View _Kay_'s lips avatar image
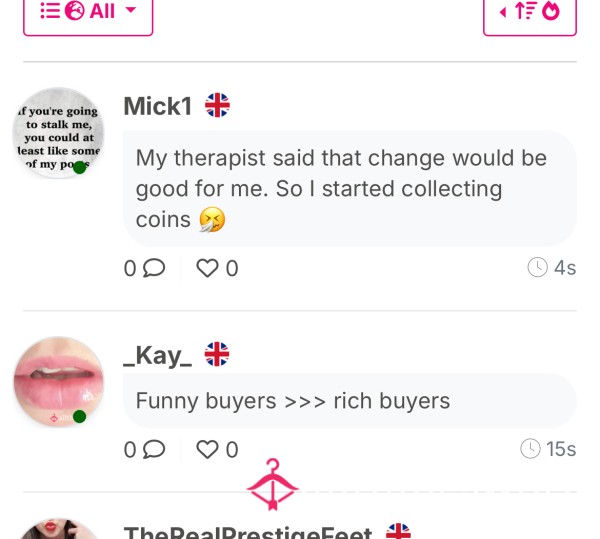This screenshot has height=539, width=600. click(58, 382)
